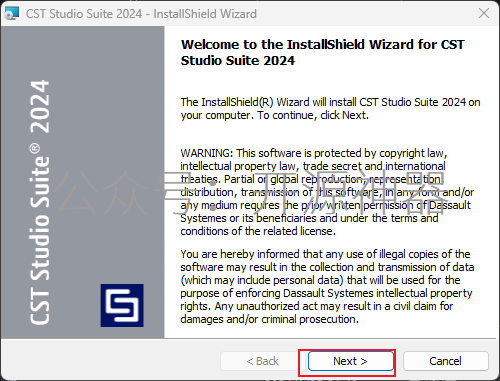The height and width of the screenshot is (381, 500).
Task: Click the gray sidebar panel background
Action: tap(82, 182)
